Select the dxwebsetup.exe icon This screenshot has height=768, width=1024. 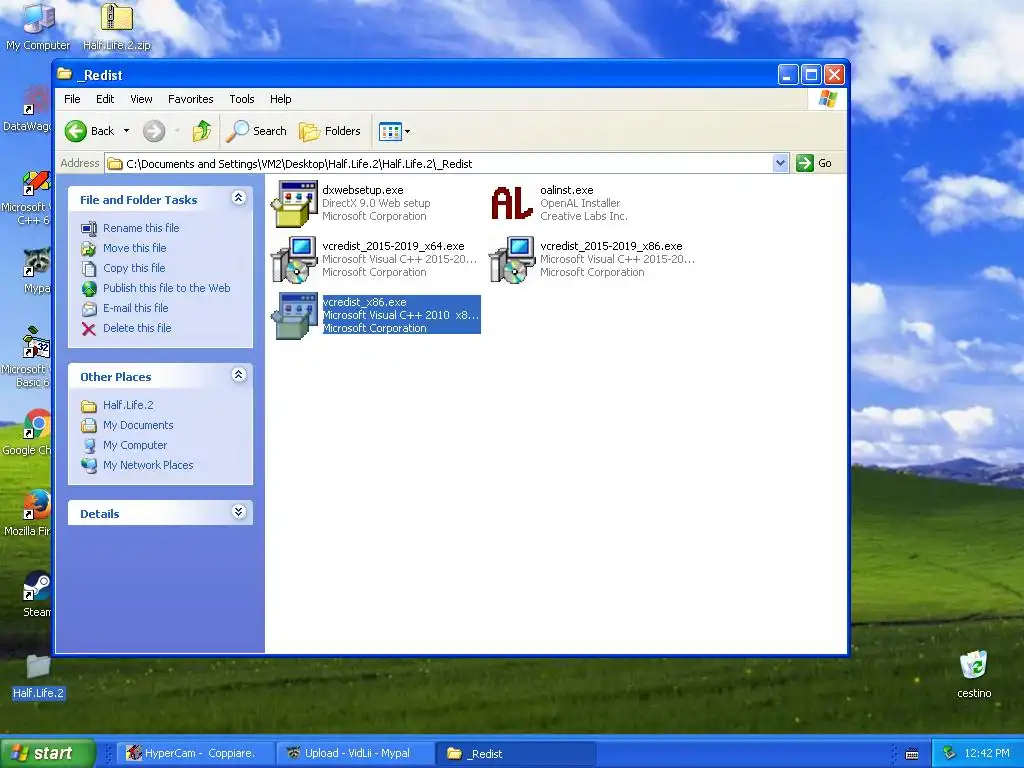click(x=295, y=204)
